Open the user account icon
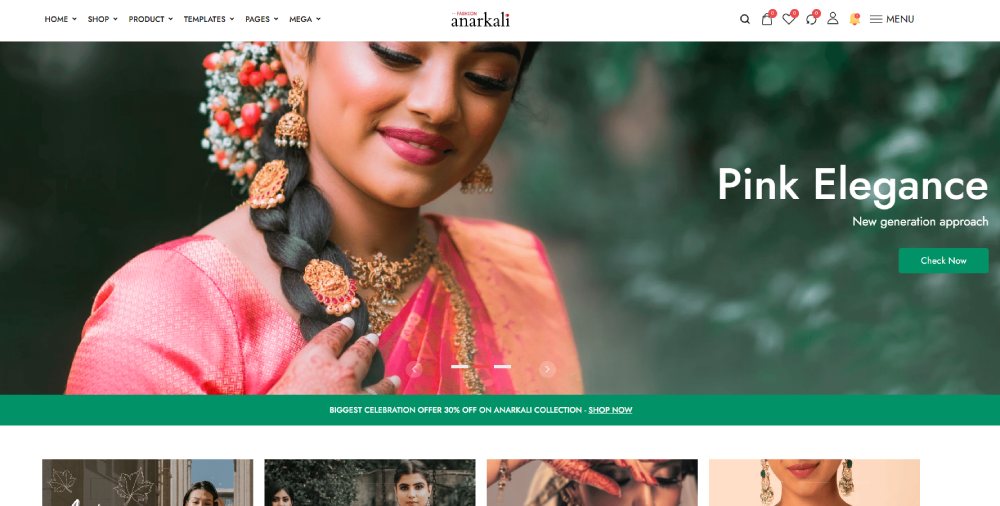 [832, 19]
